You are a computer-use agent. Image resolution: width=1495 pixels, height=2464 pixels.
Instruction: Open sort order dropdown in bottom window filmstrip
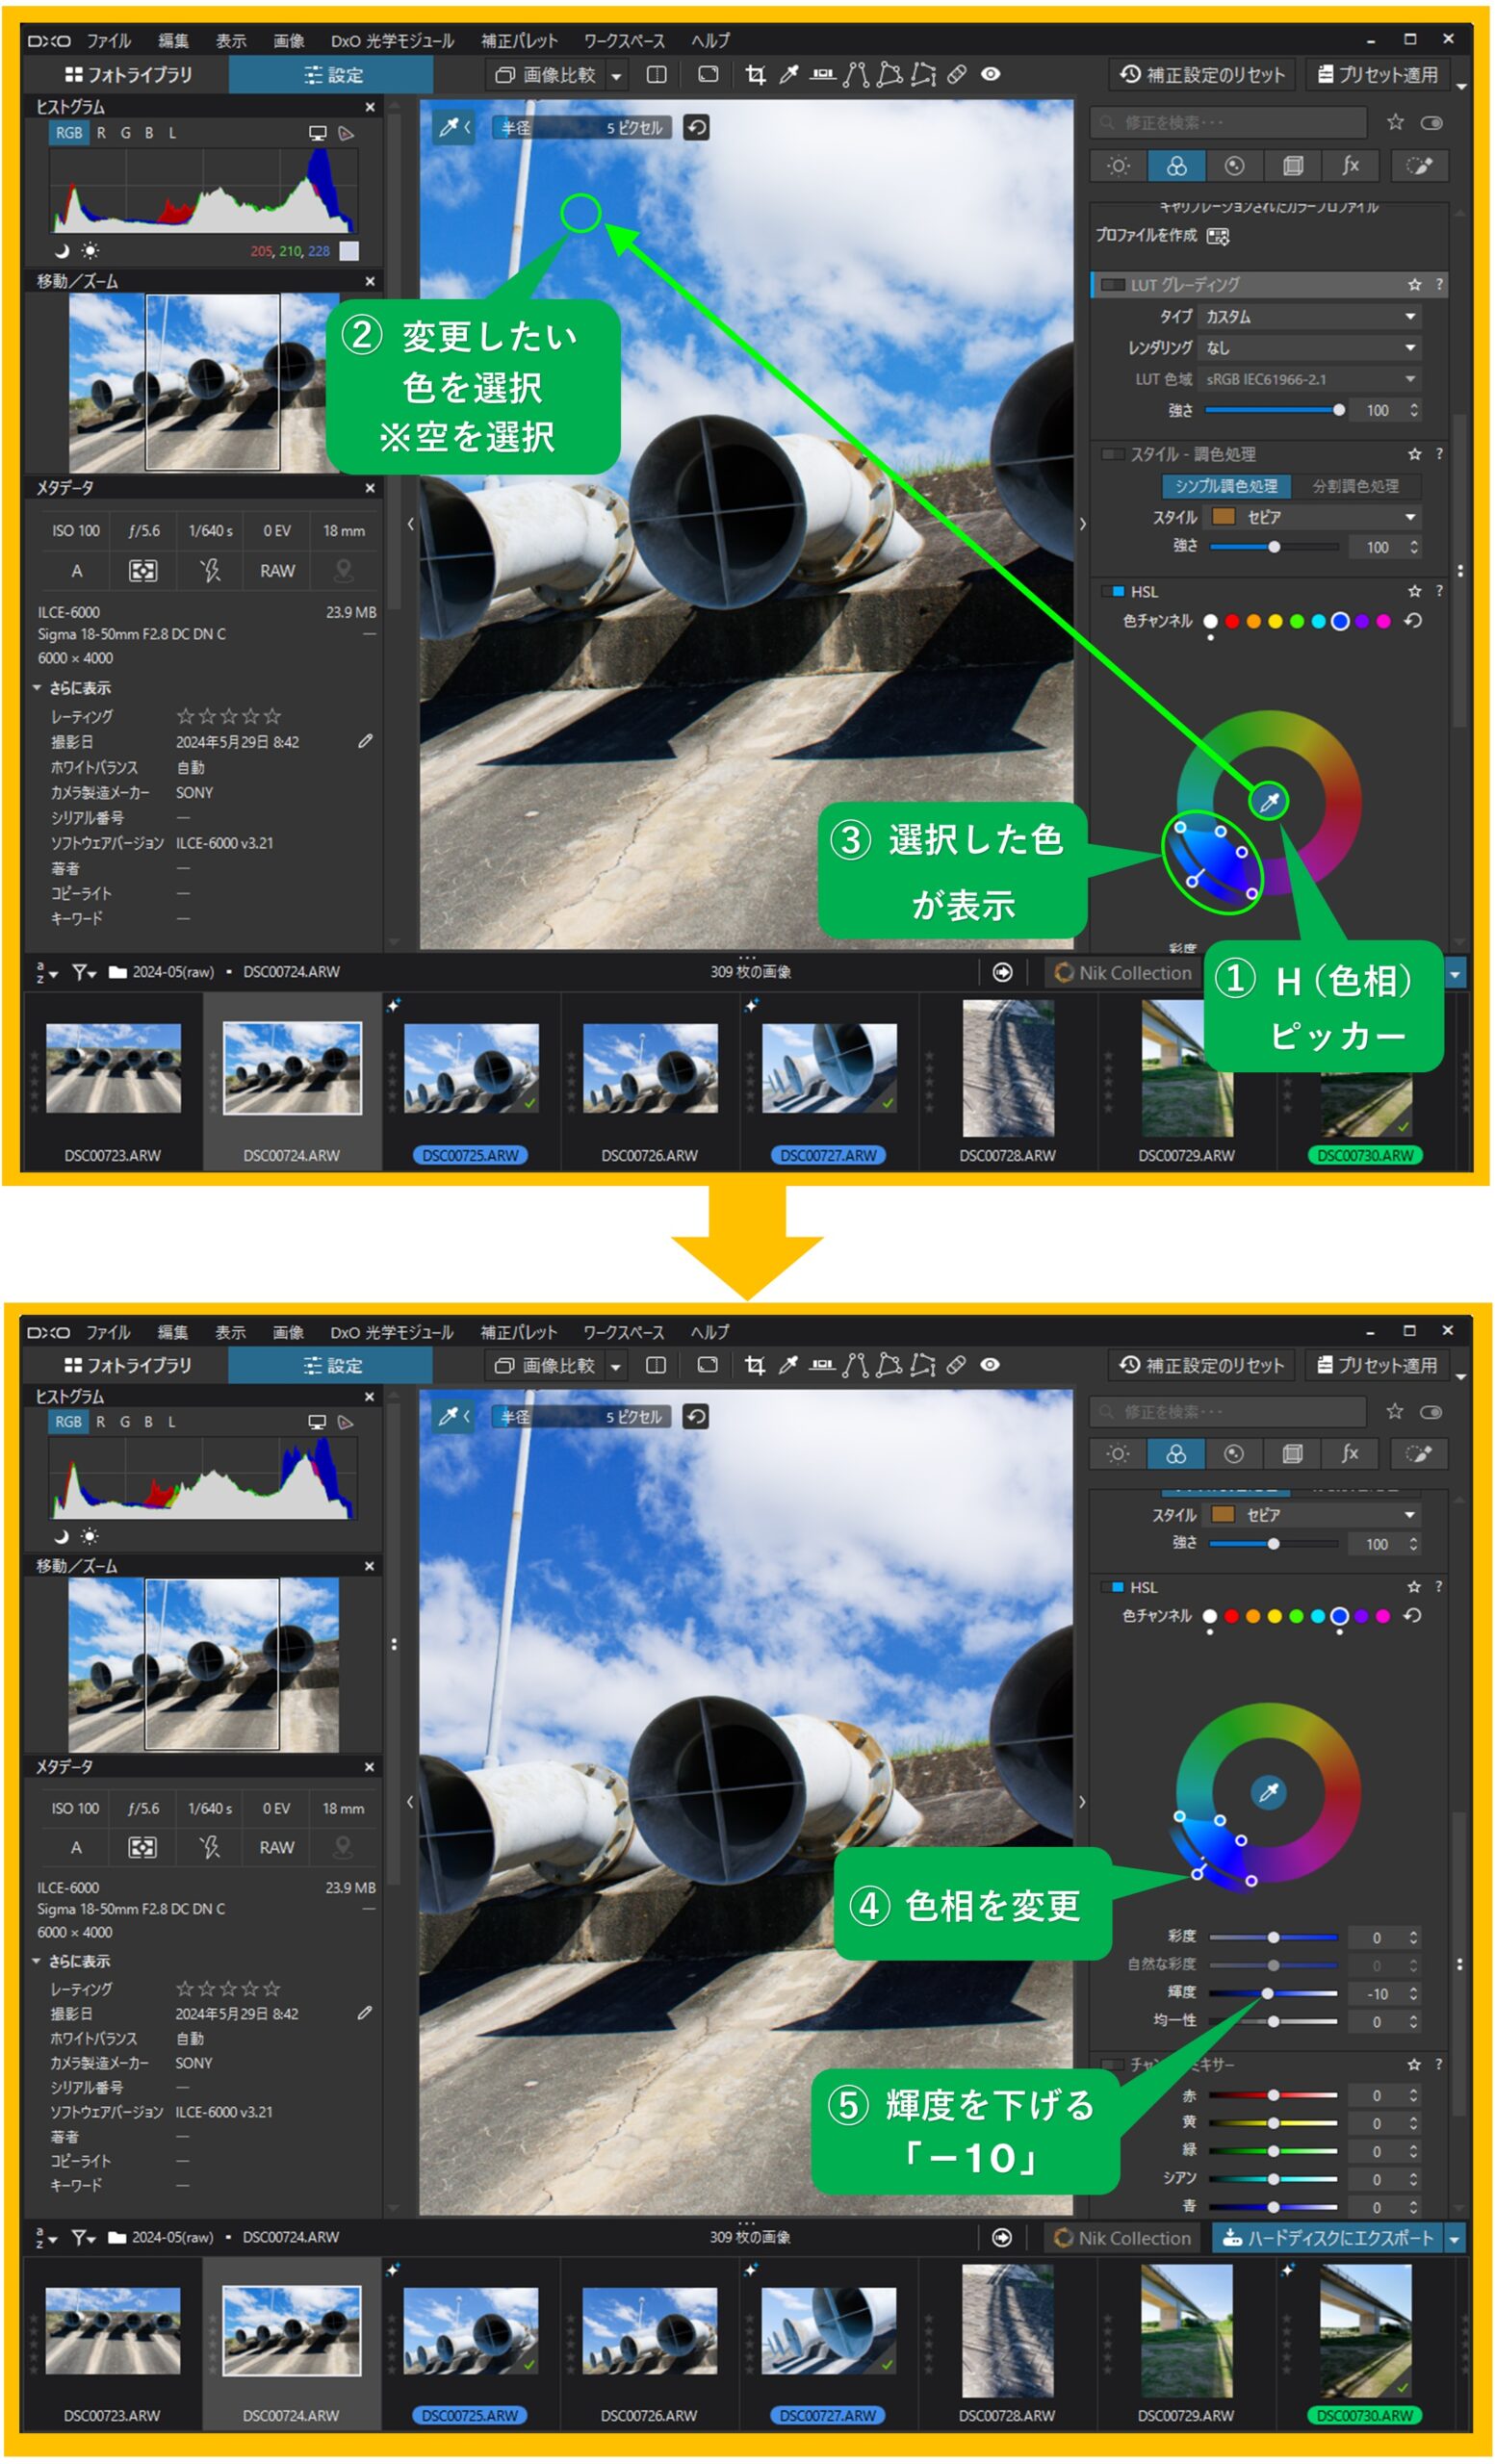pyautogui.click(x=46, y=2237)
